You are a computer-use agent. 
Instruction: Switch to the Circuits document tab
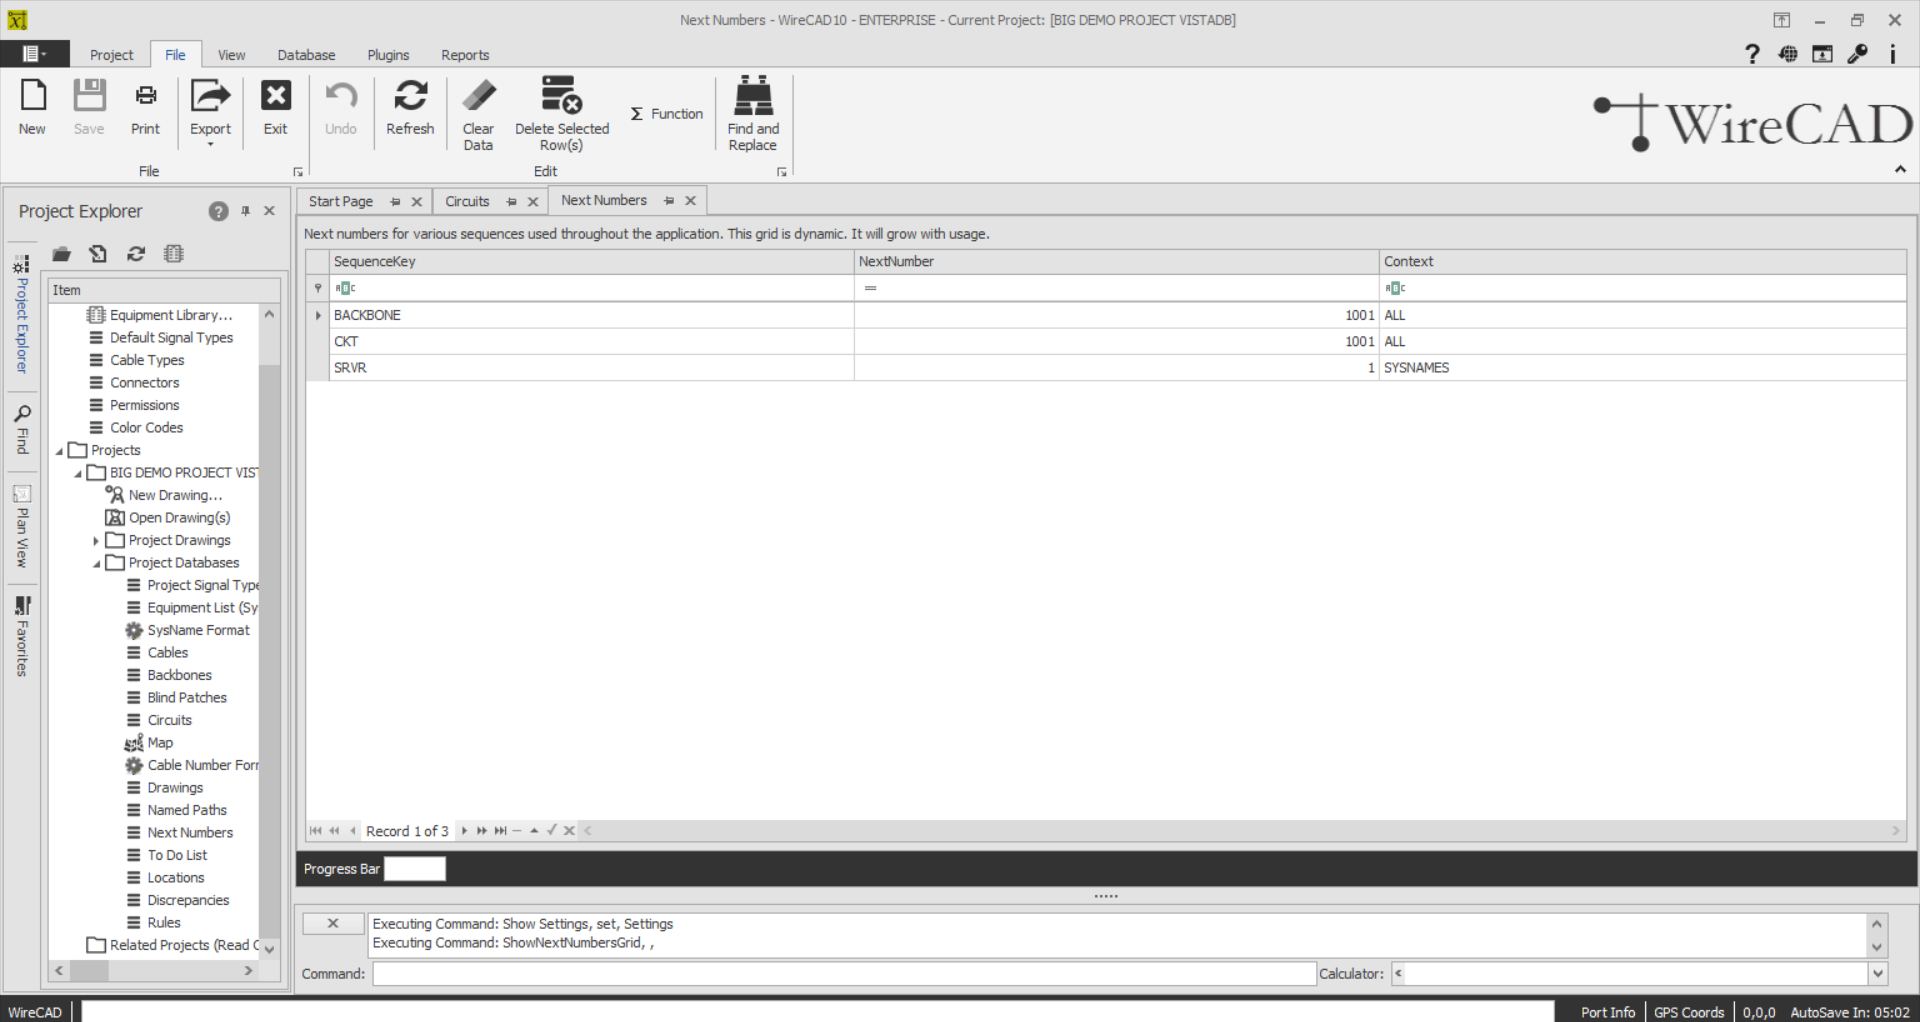click(x=467, y=201)
